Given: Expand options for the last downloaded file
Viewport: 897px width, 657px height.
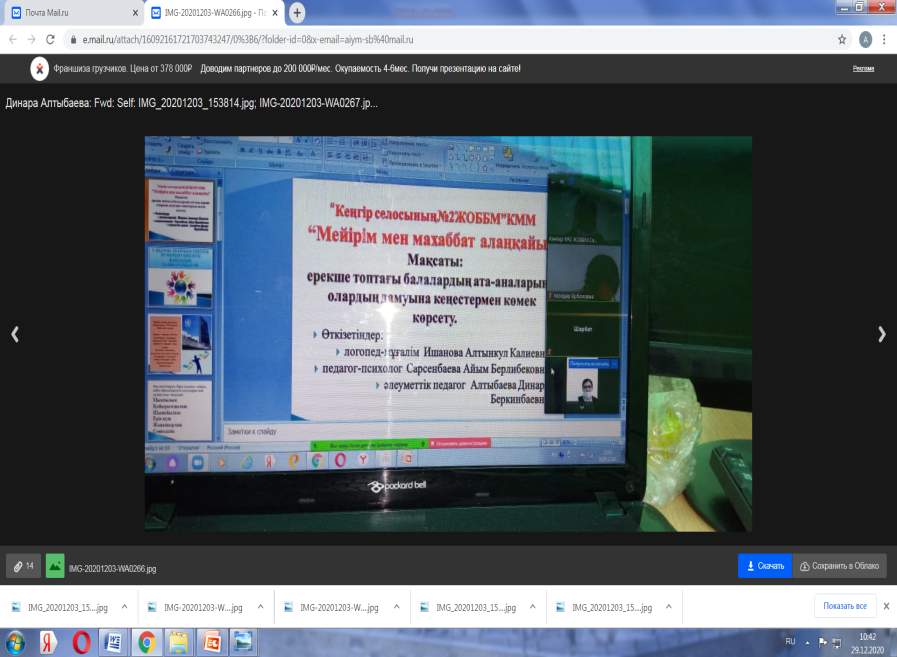Looking at the screenshot, I should click(668, 606).
